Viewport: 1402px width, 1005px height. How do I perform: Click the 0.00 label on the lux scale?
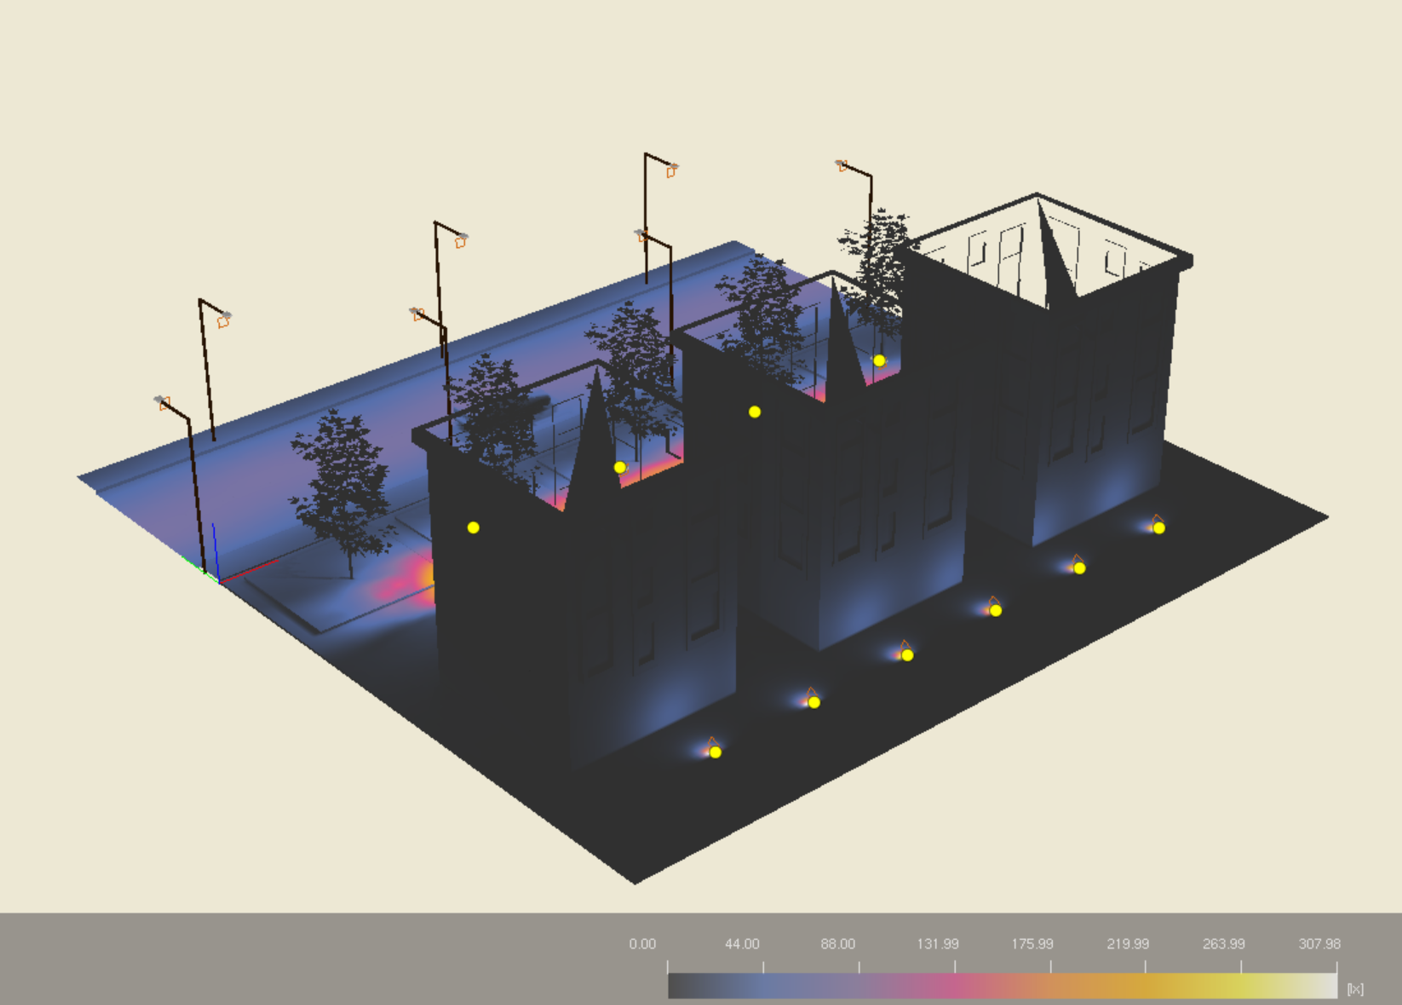click(x=642, y=944)
